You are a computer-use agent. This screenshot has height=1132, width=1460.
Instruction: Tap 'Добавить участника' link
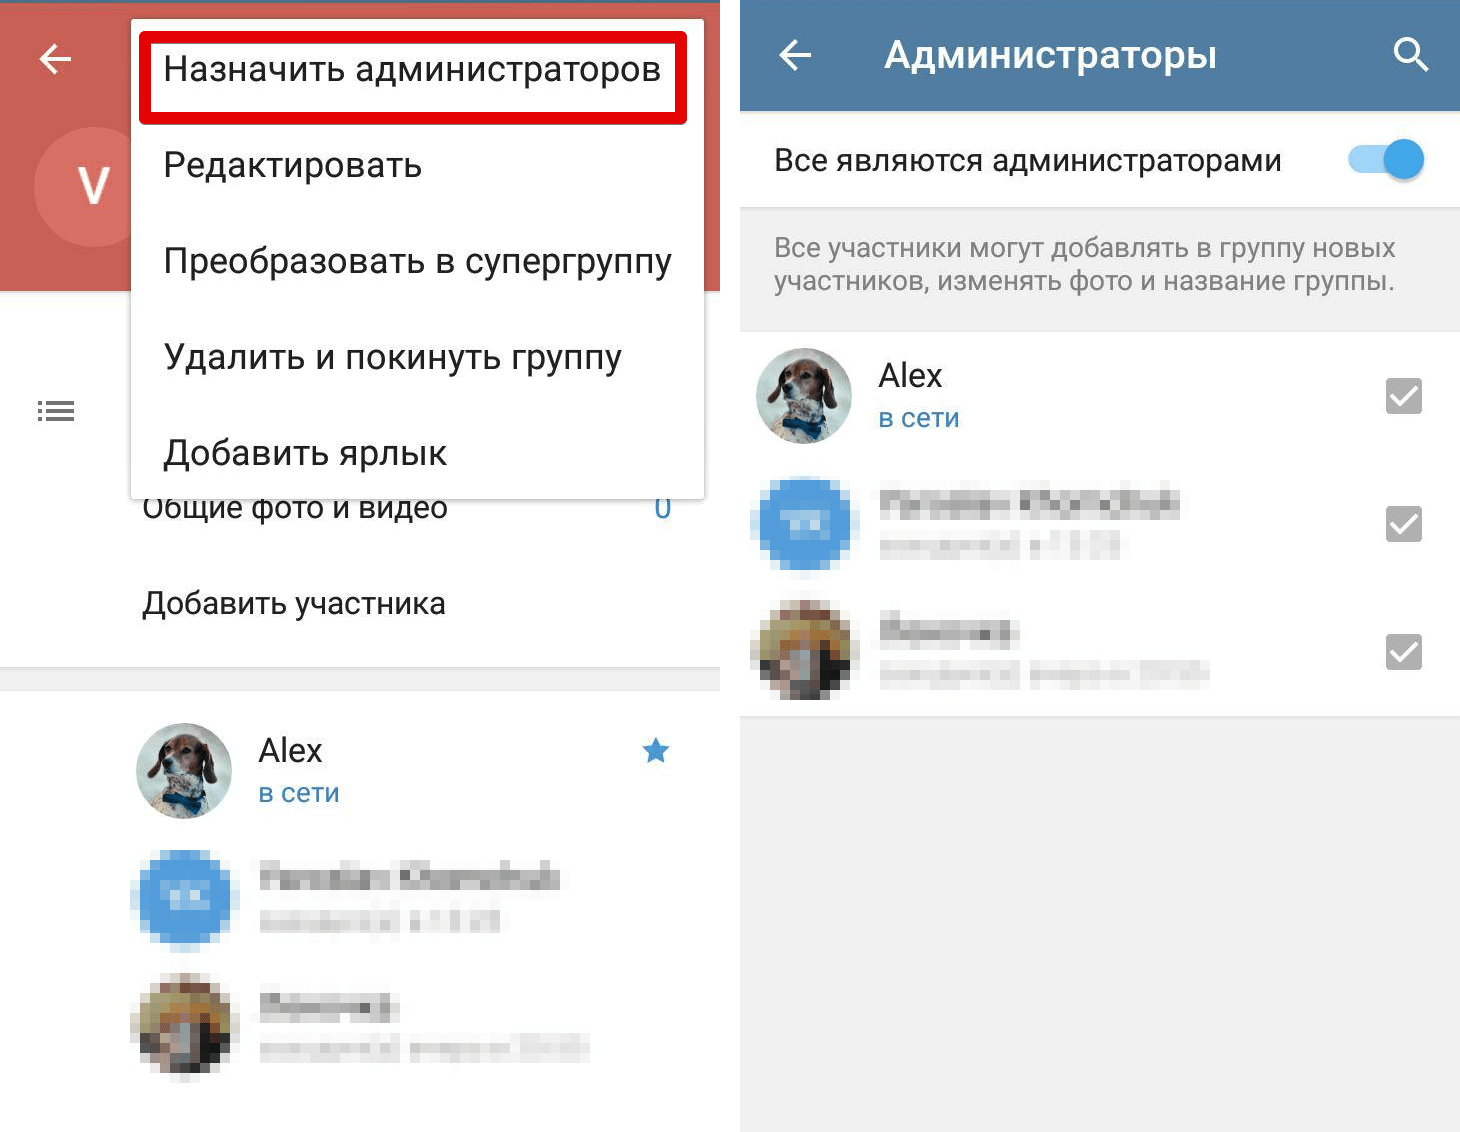[294, 604]
